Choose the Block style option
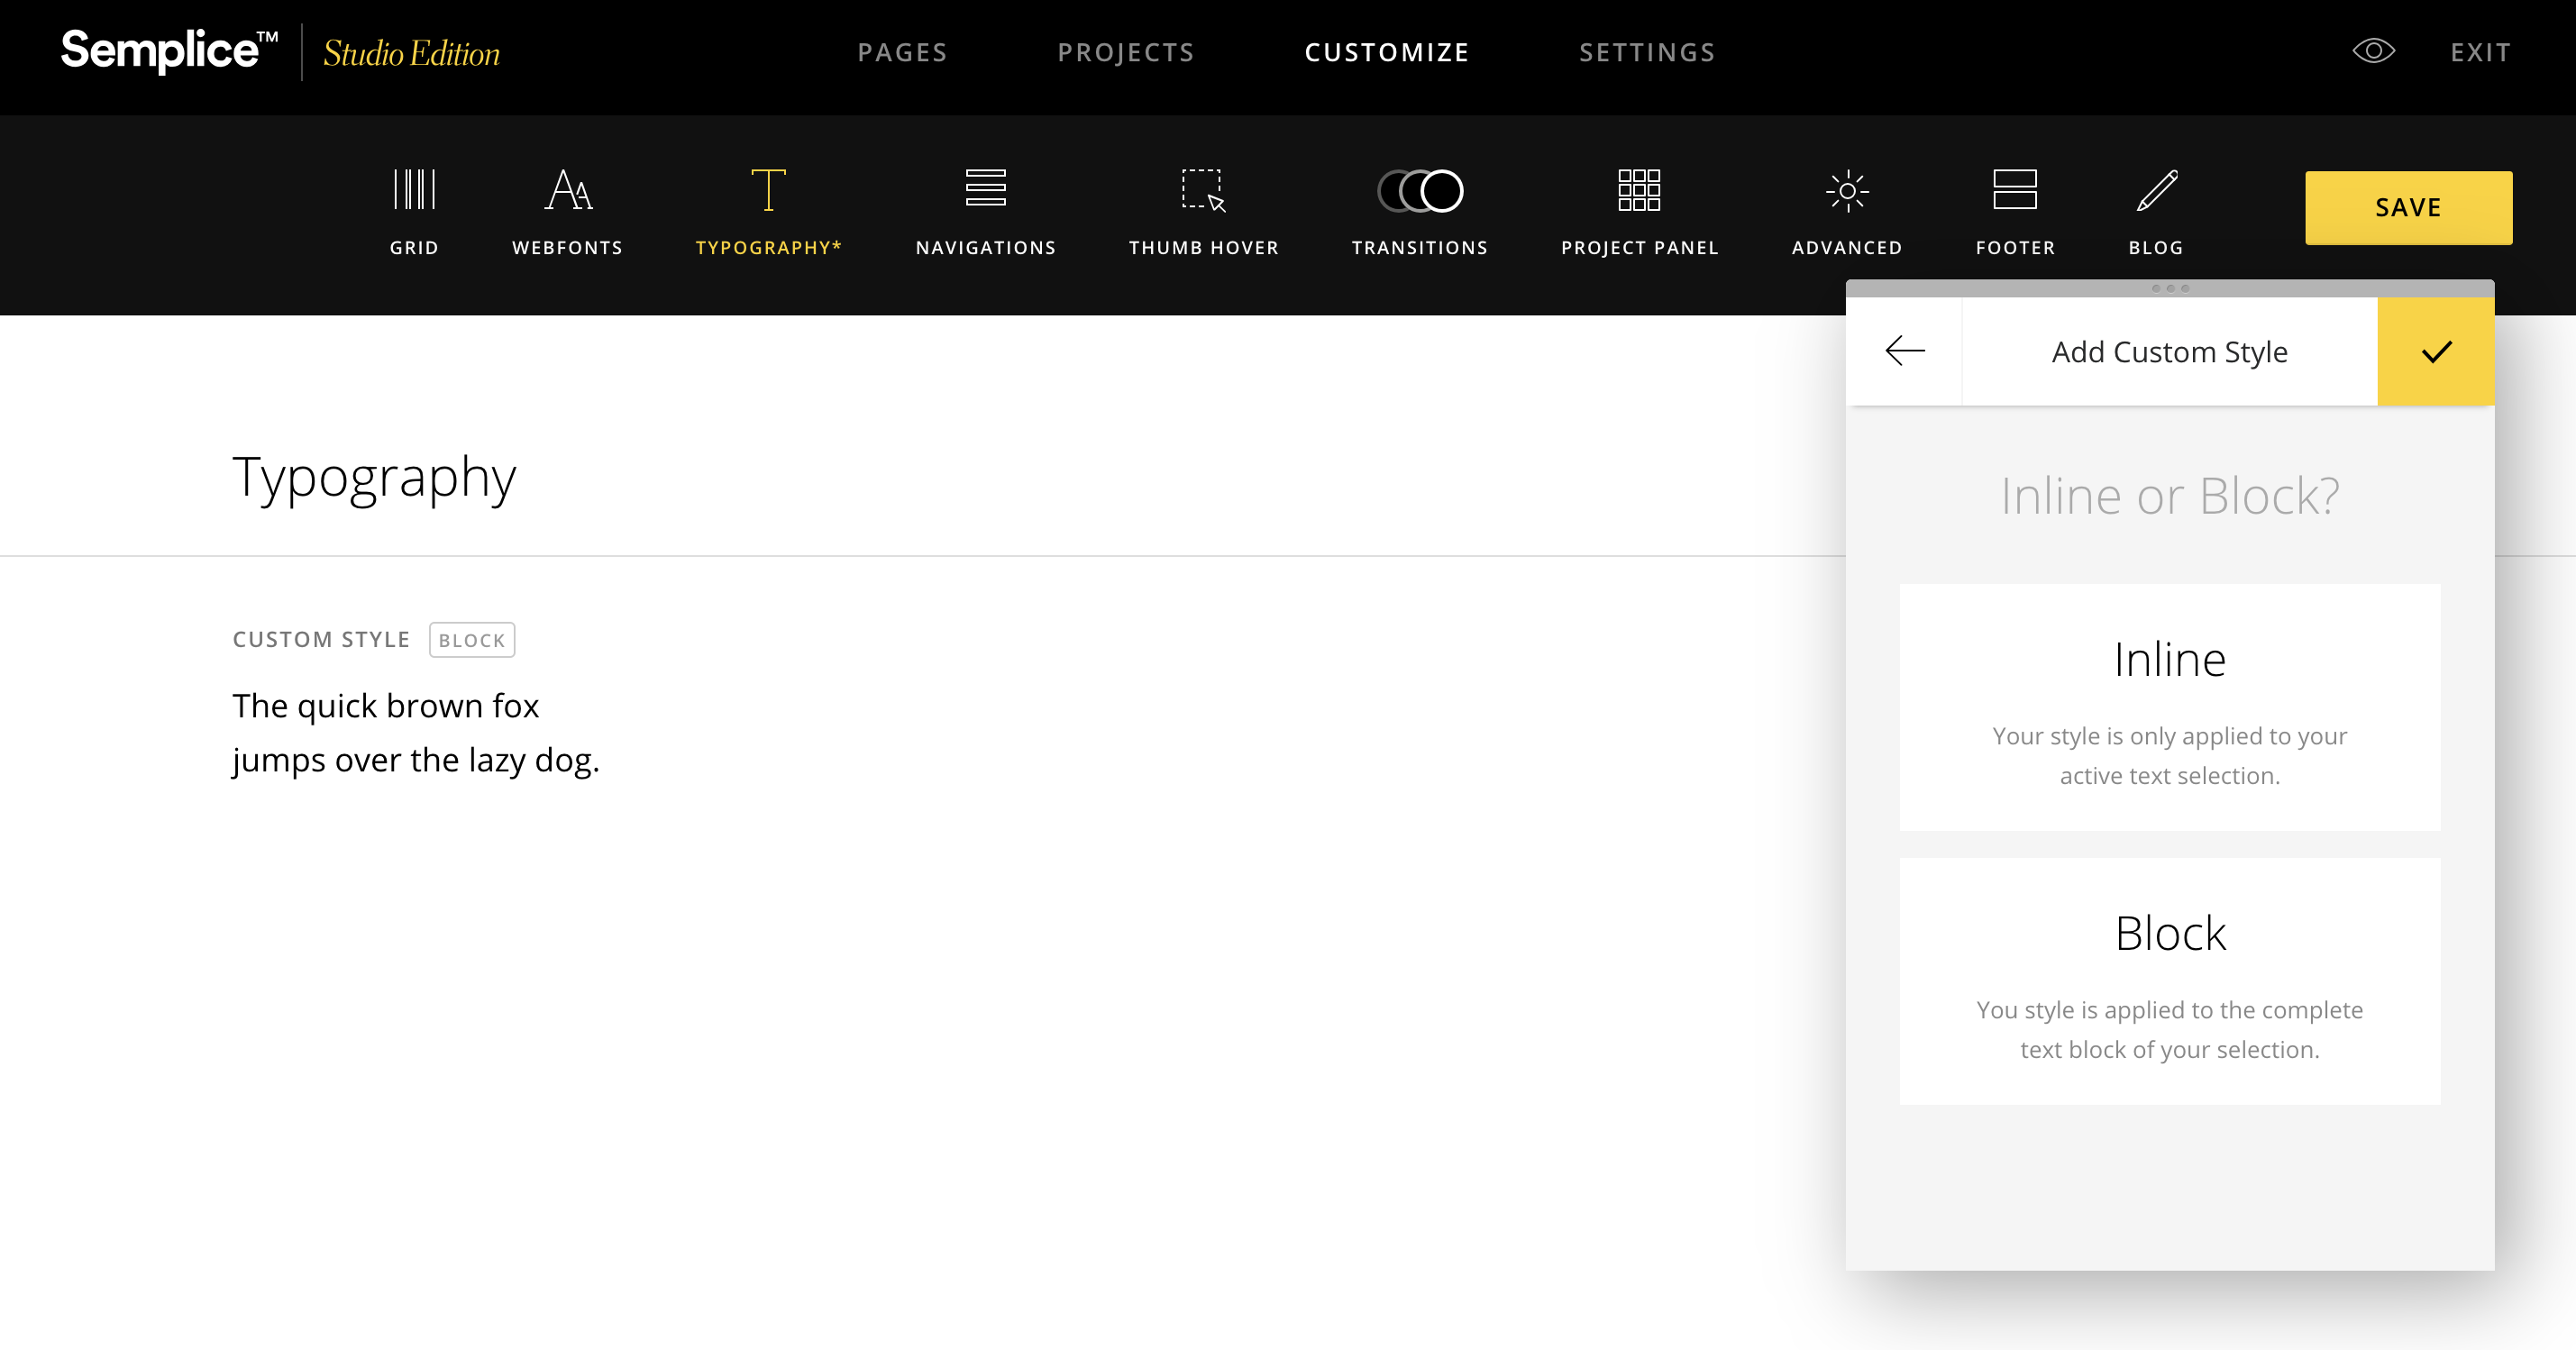Viewport: 2576px width, 1350px height. [x=2169, y=981]
